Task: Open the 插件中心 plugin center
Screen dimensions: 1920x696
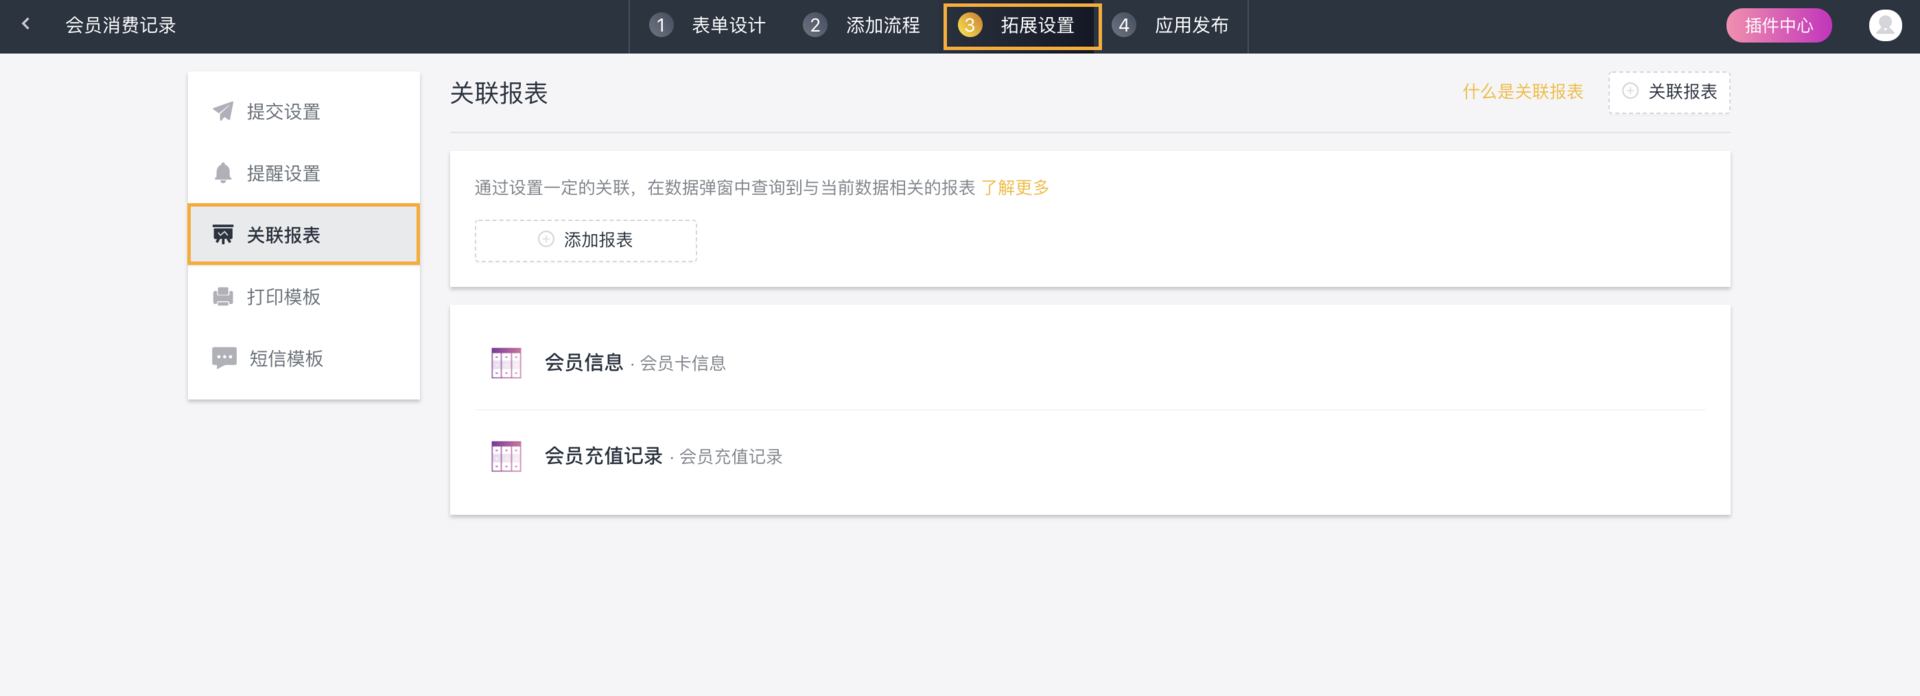Action: pos(1778,26)
